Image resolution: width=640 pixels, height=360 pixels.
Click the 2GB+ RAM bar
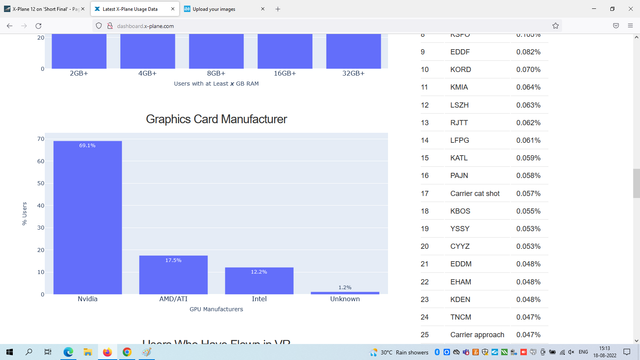point(79,51)
